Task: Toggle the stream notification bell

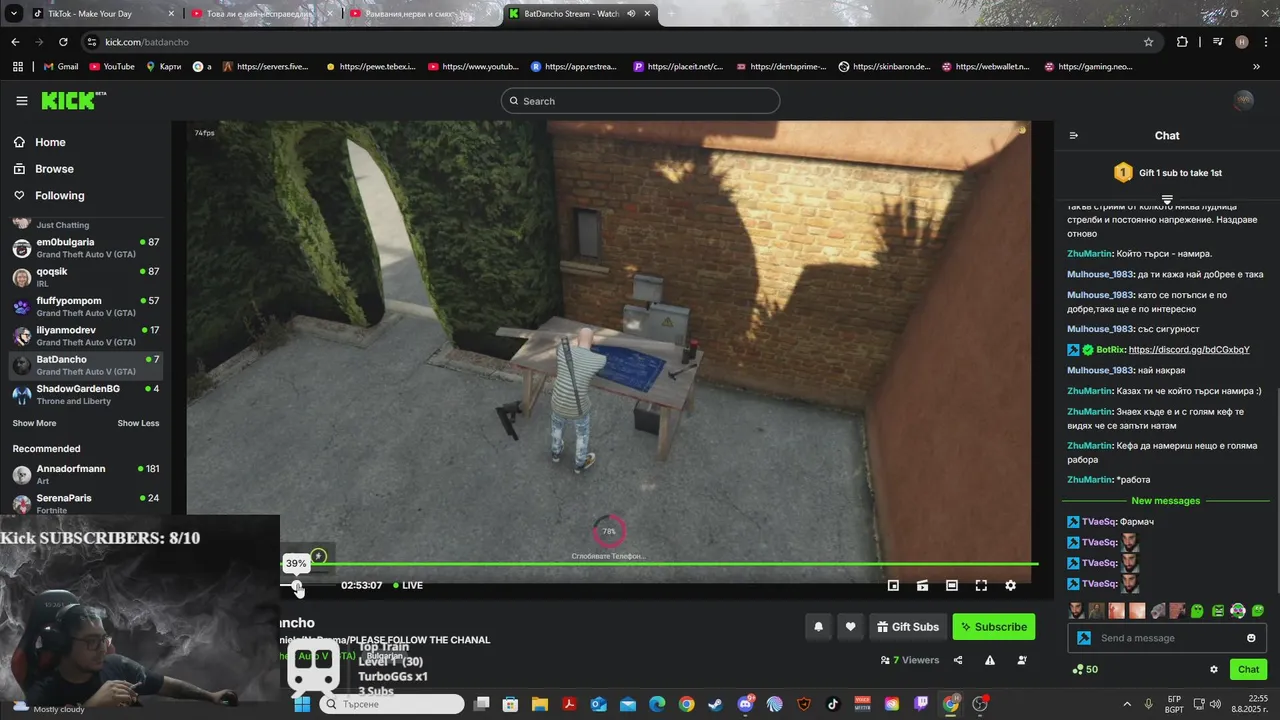Action: click(x=818, y=627)
